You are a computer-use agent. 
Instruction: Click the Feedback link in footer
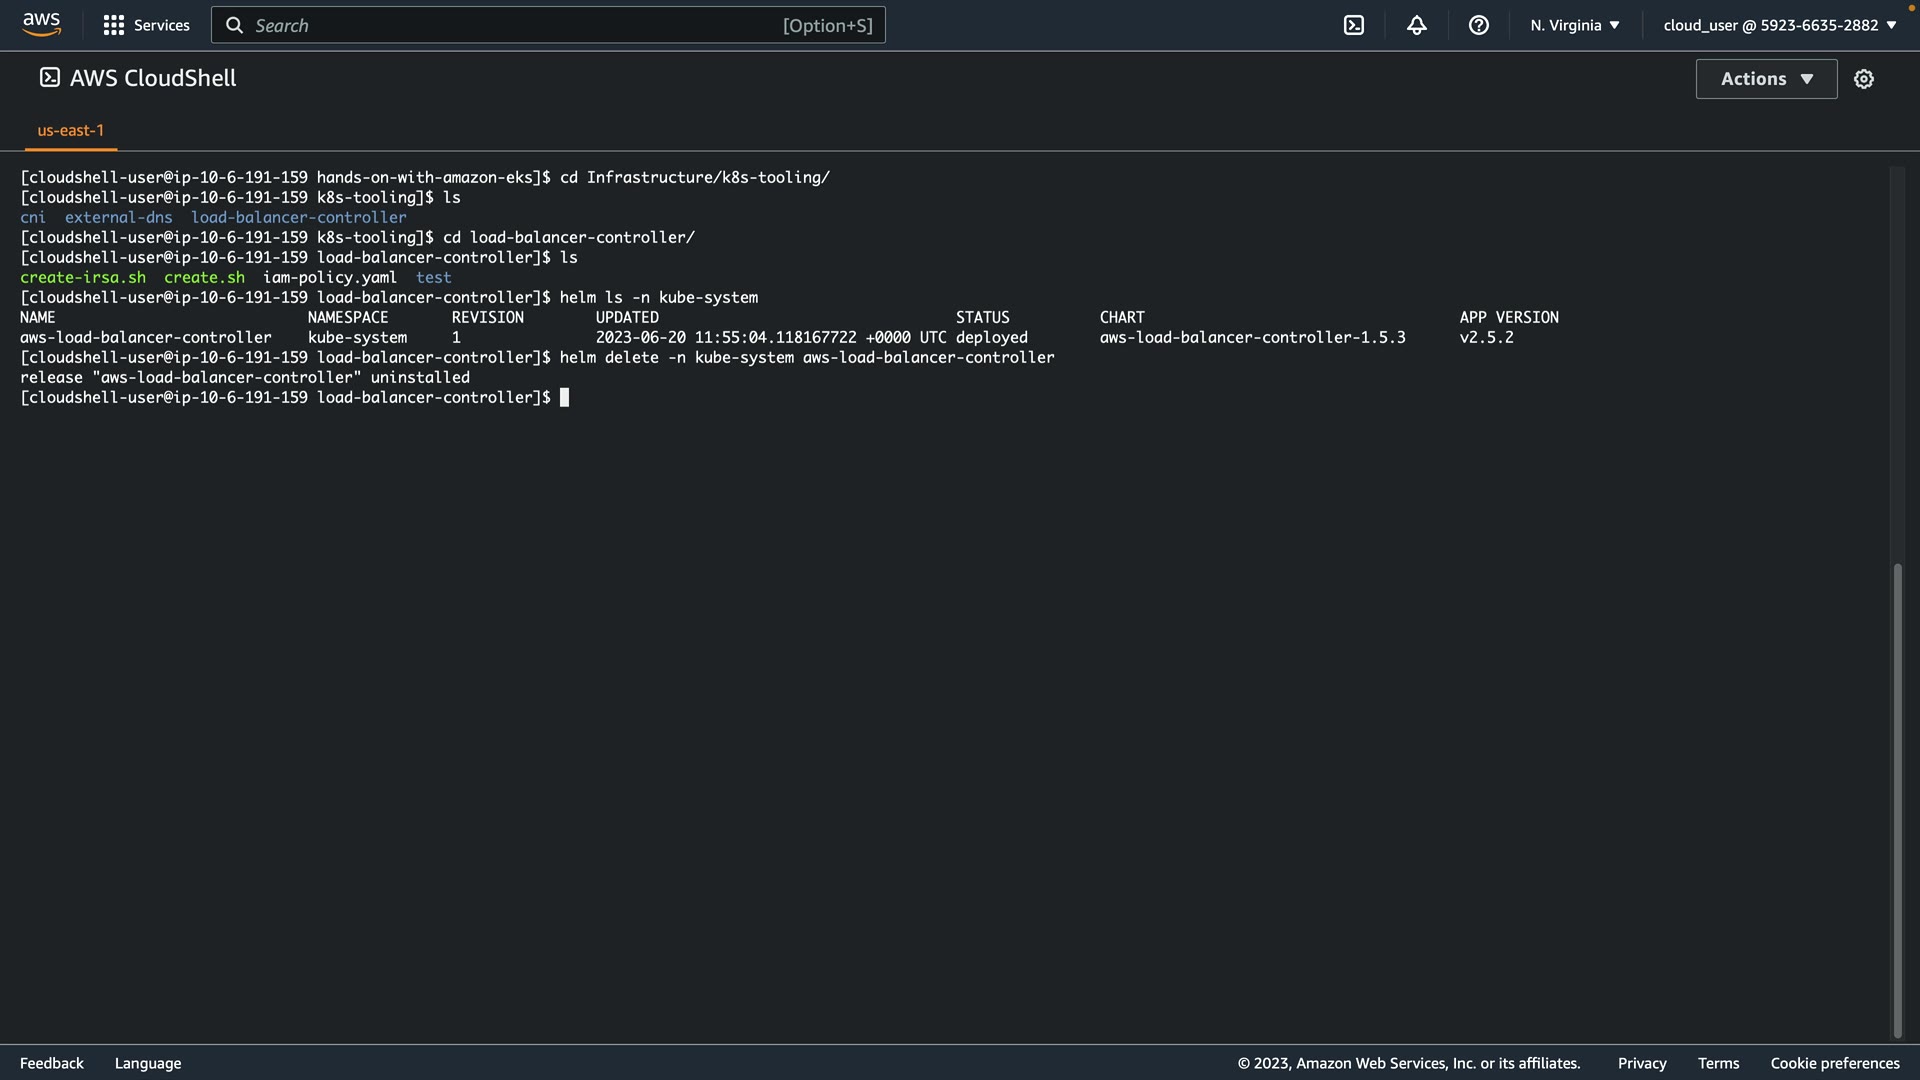52,1063
